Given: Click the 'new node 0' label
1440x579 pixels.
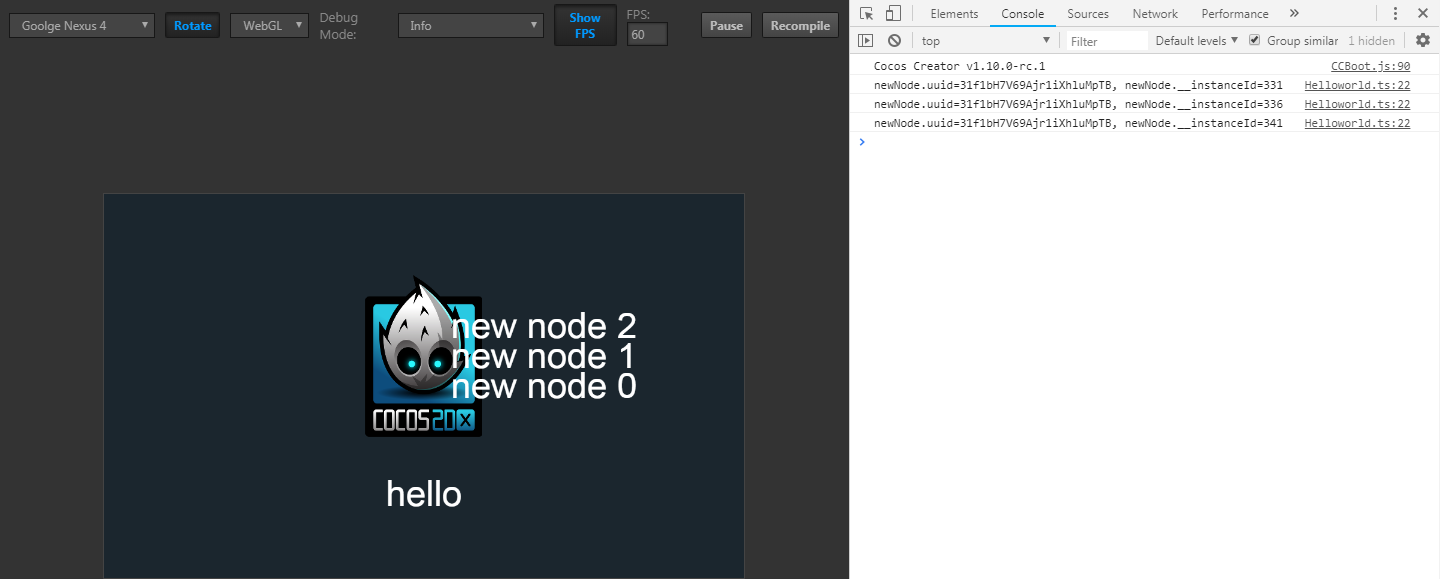Looking at the screenshot, I should pyautogui.click(x=544, y=386).
